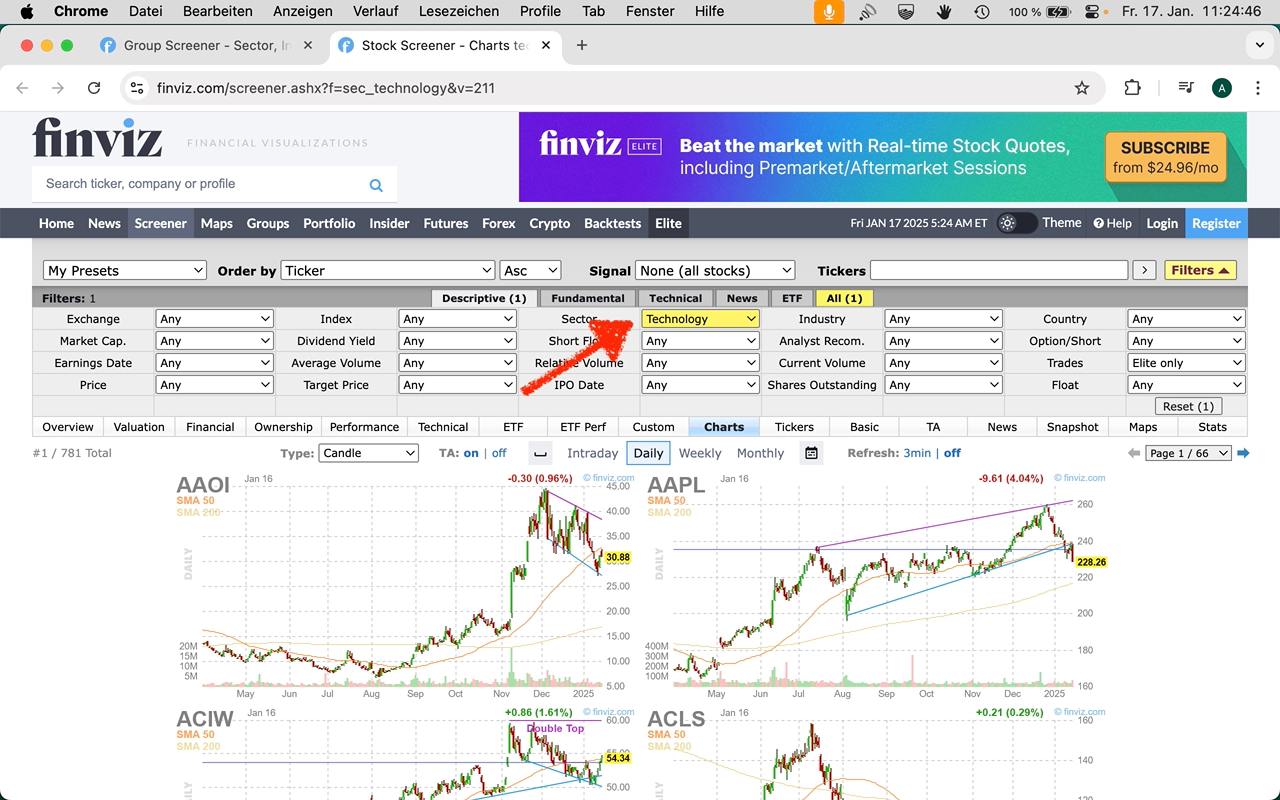The image size is (1280, 800).
Task: Click the Tickers input field
Action: (998, 270)
